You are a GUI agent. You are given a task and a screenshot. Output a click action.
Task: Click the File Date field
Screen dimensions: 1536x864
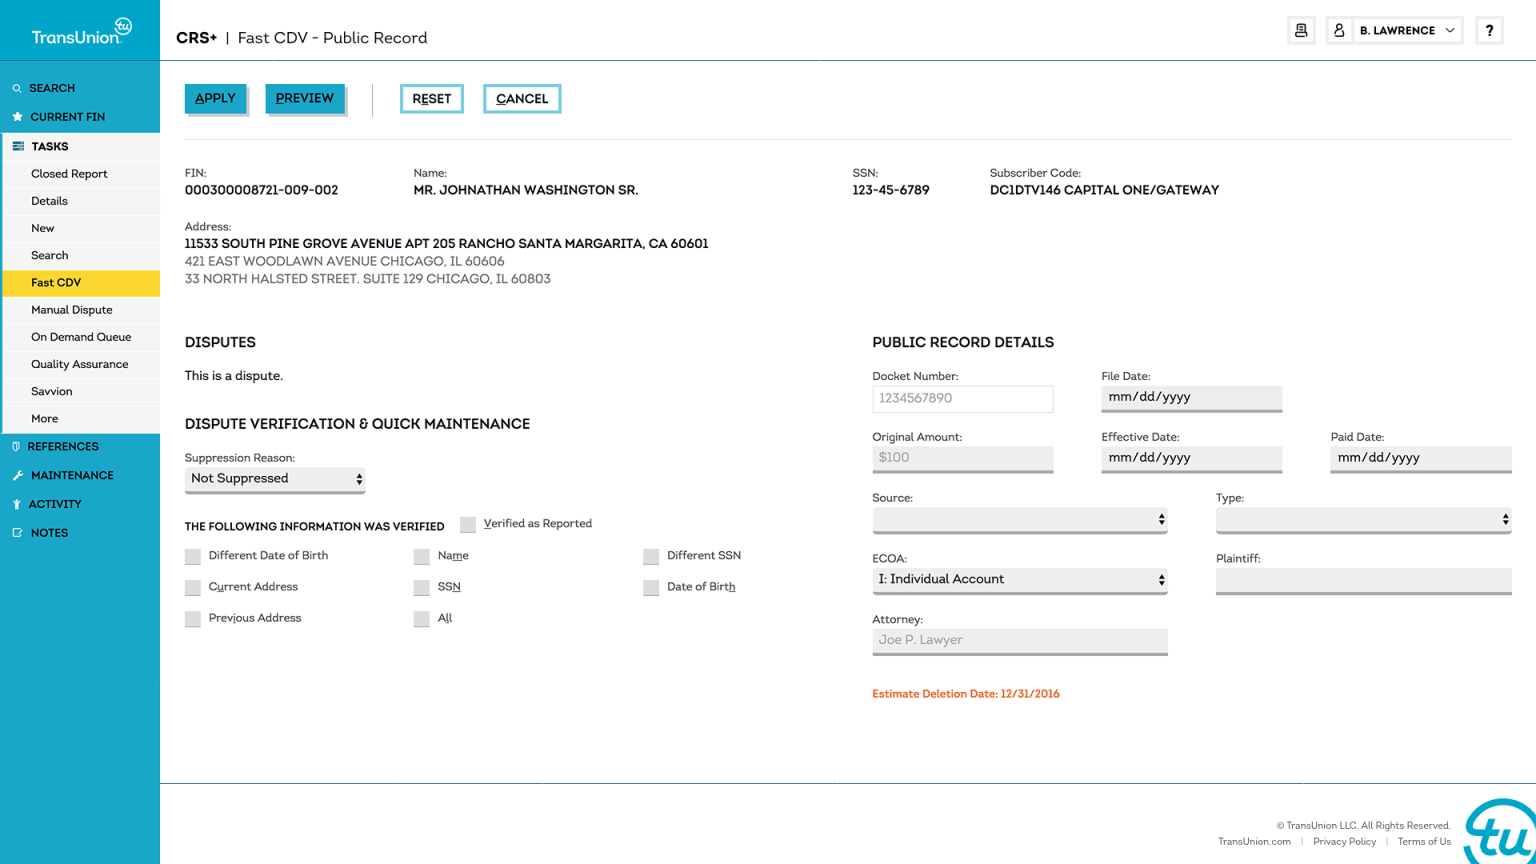1191,398
